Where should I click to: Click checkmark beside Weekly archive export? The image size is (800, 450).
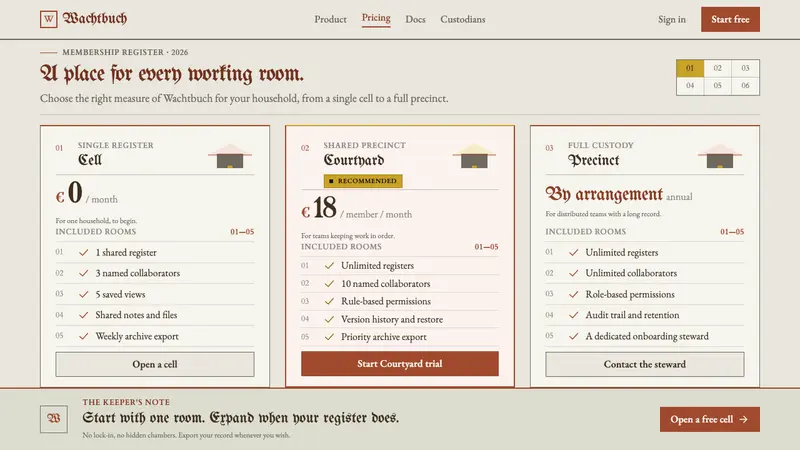point(84,336)
